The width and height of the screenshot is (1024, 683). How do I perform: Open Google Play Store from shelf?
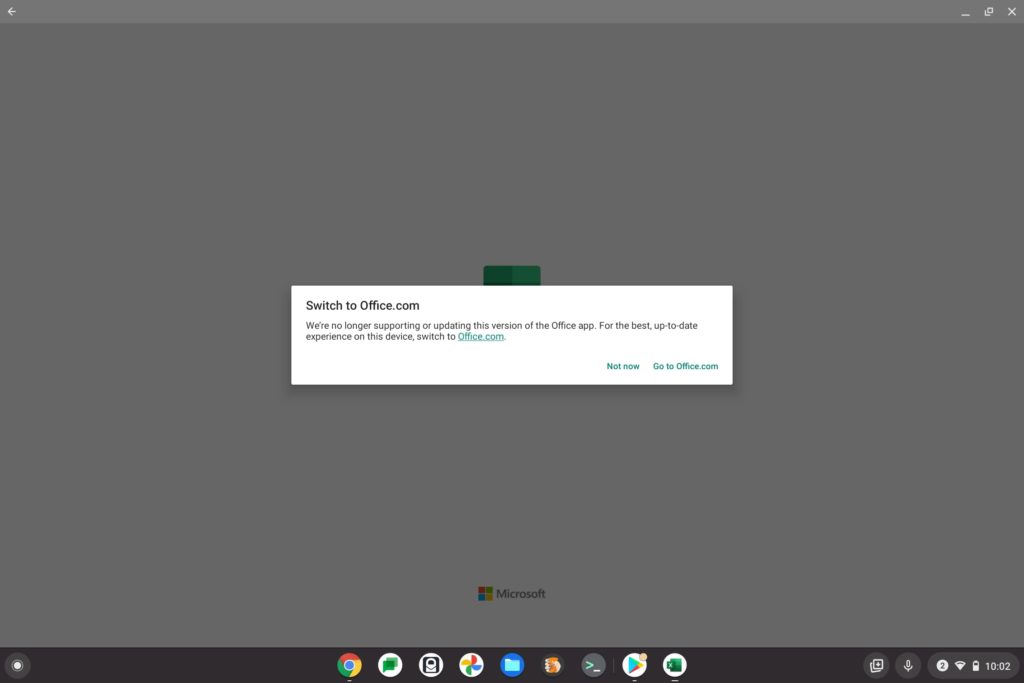634,665
